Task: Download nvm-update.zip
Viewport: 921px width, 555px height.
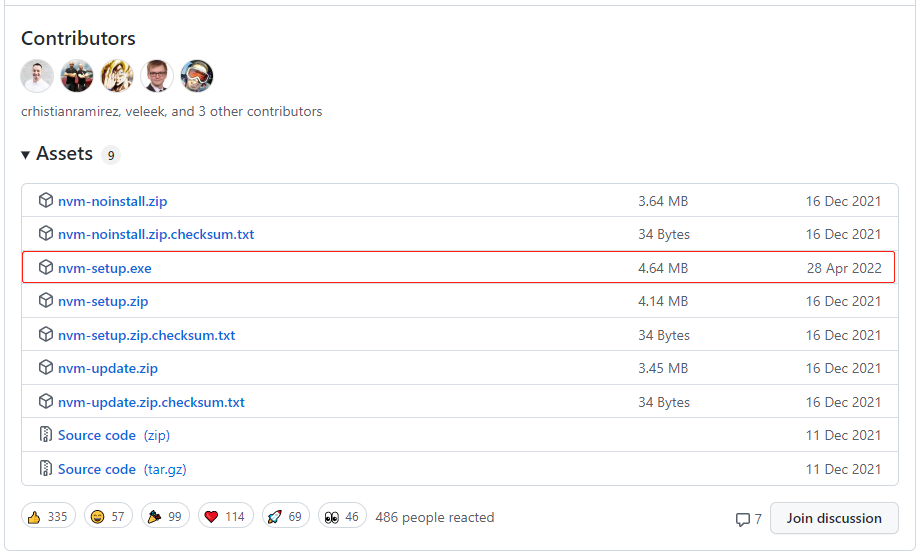Action: click(x=108, y=368)
